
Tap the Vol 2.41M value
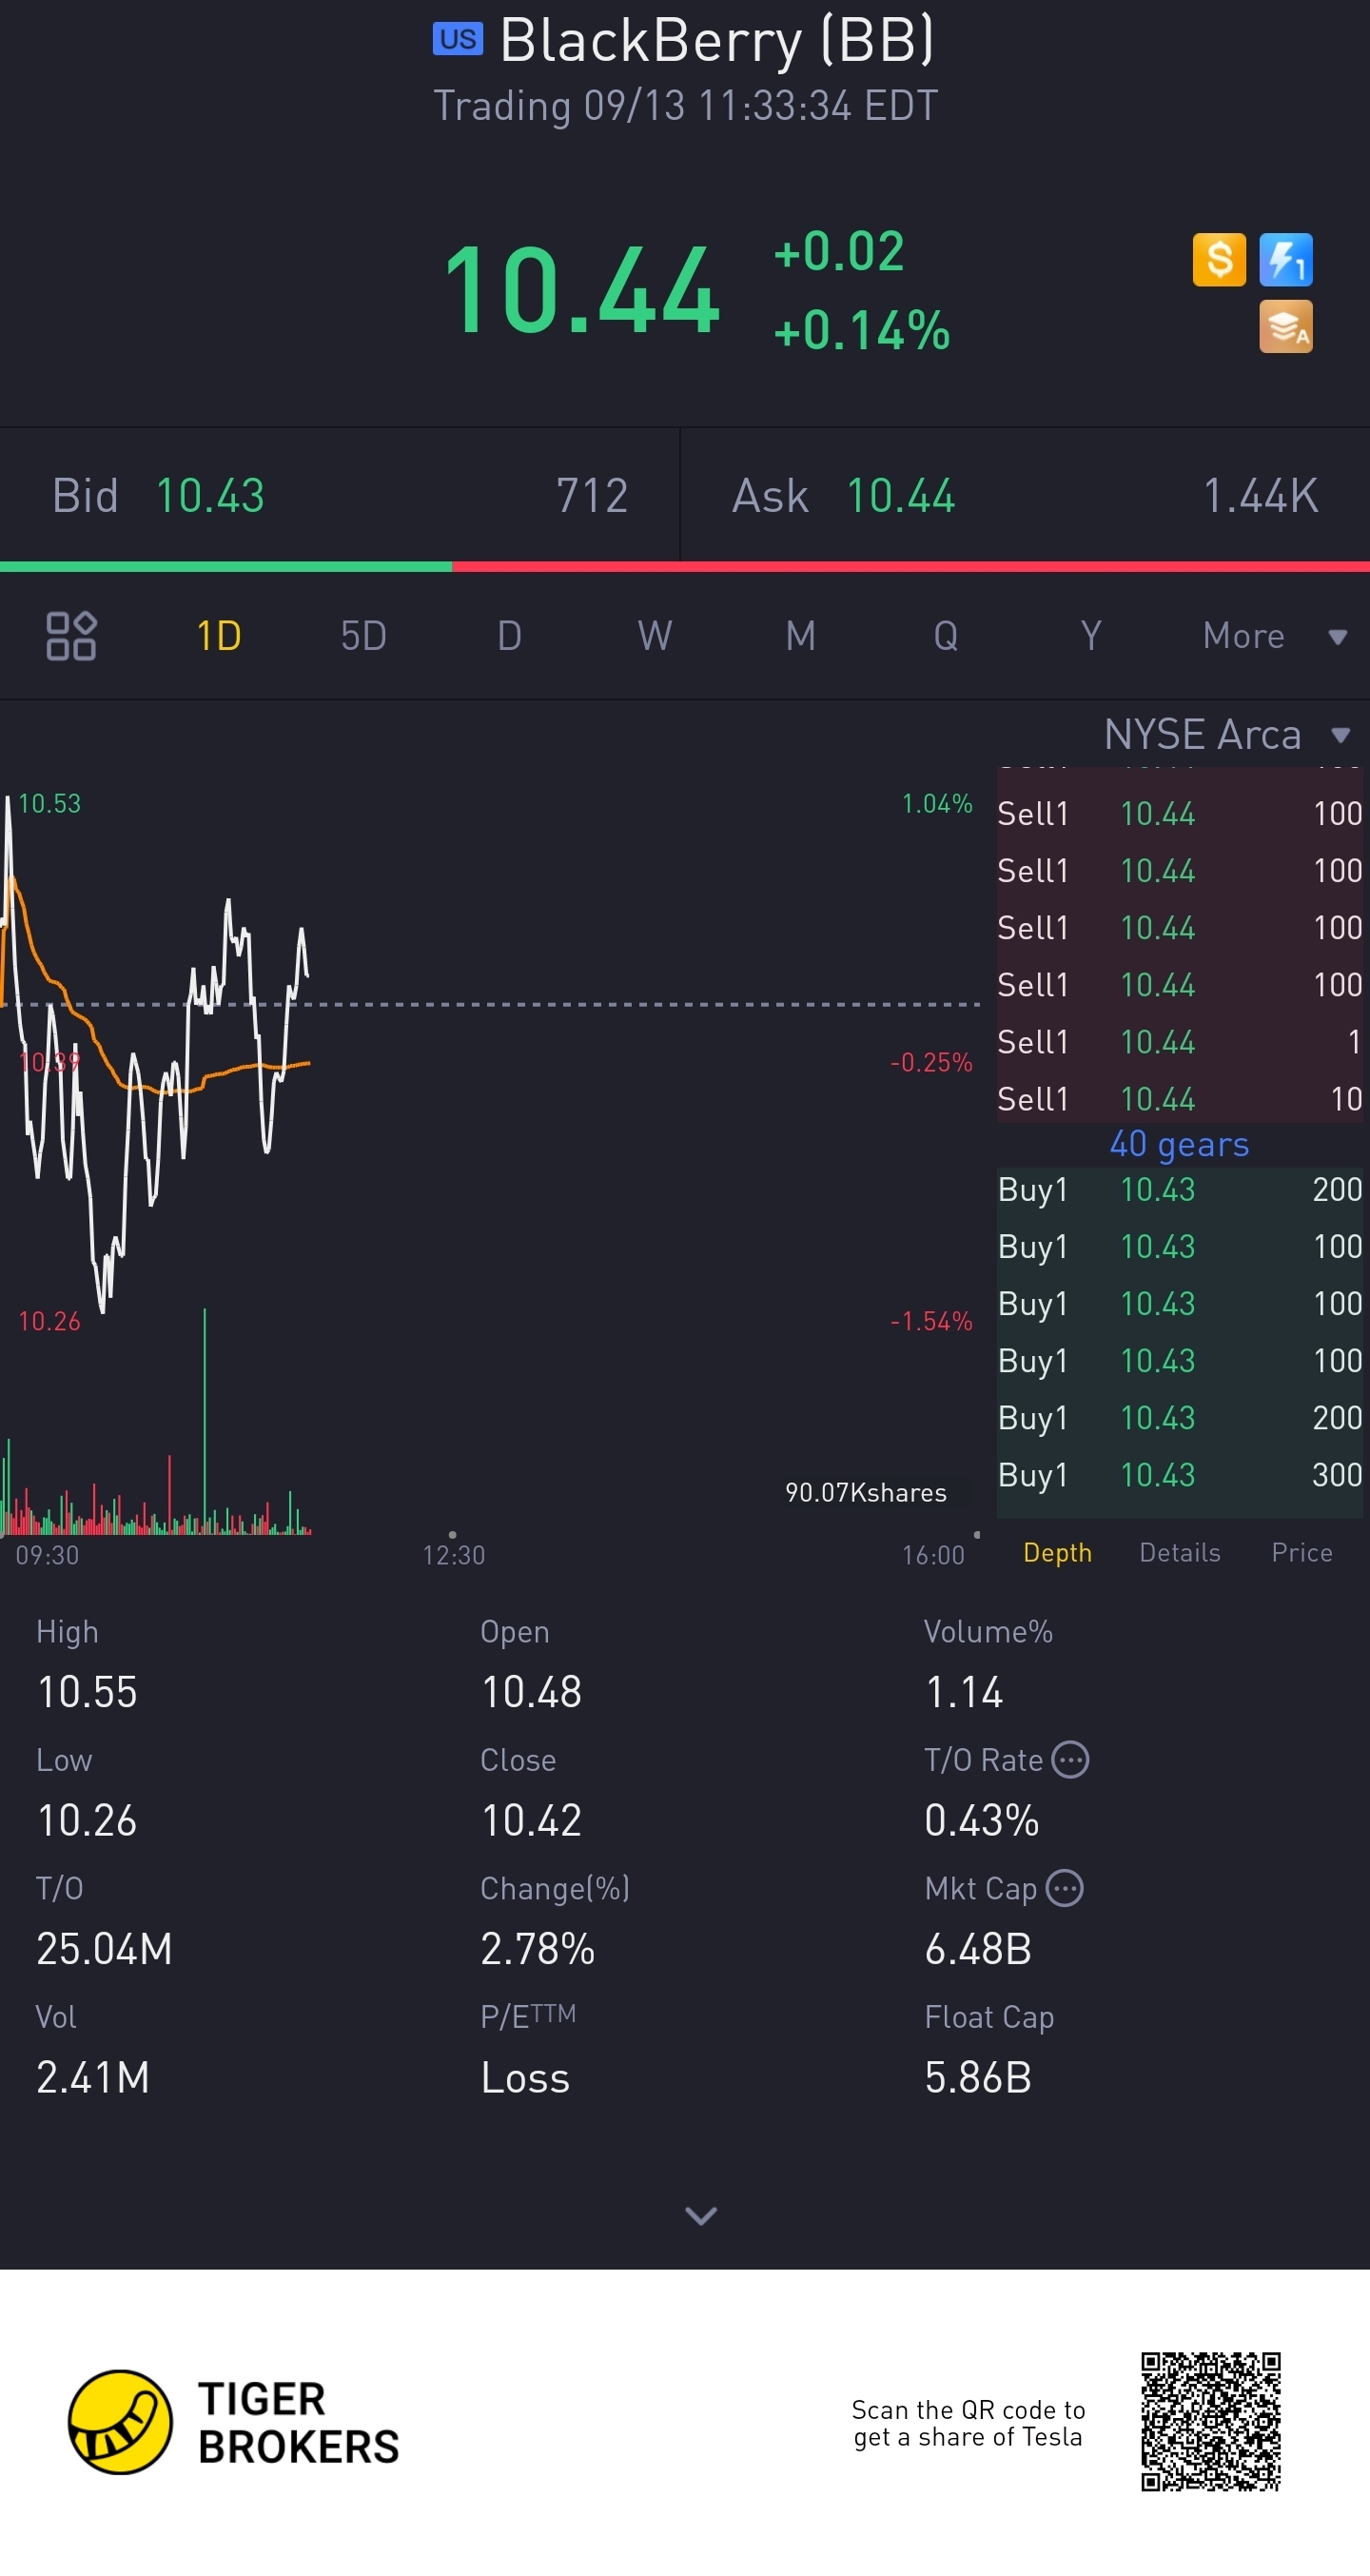coord(93,2077)
